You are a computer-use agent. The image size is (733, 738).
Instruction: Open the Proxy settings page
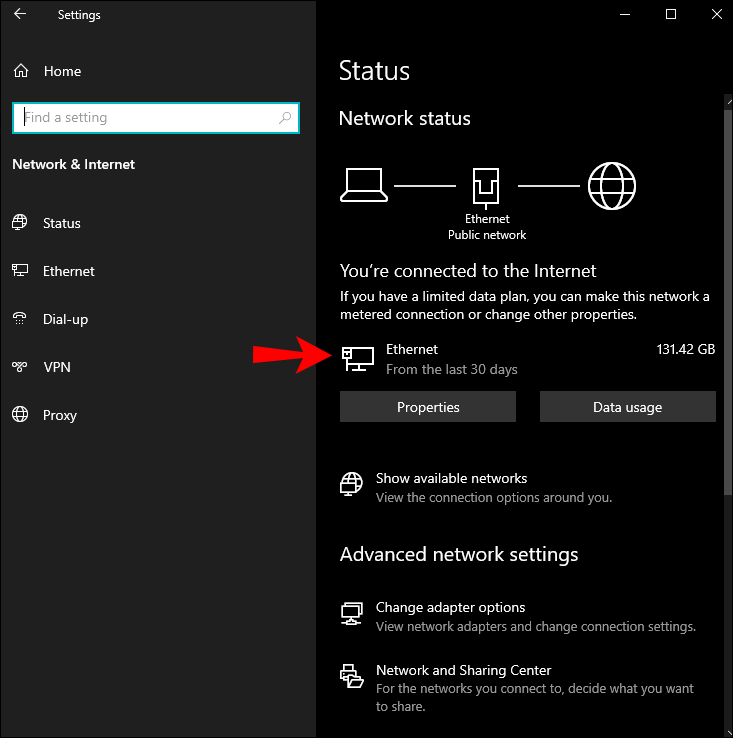60,415
